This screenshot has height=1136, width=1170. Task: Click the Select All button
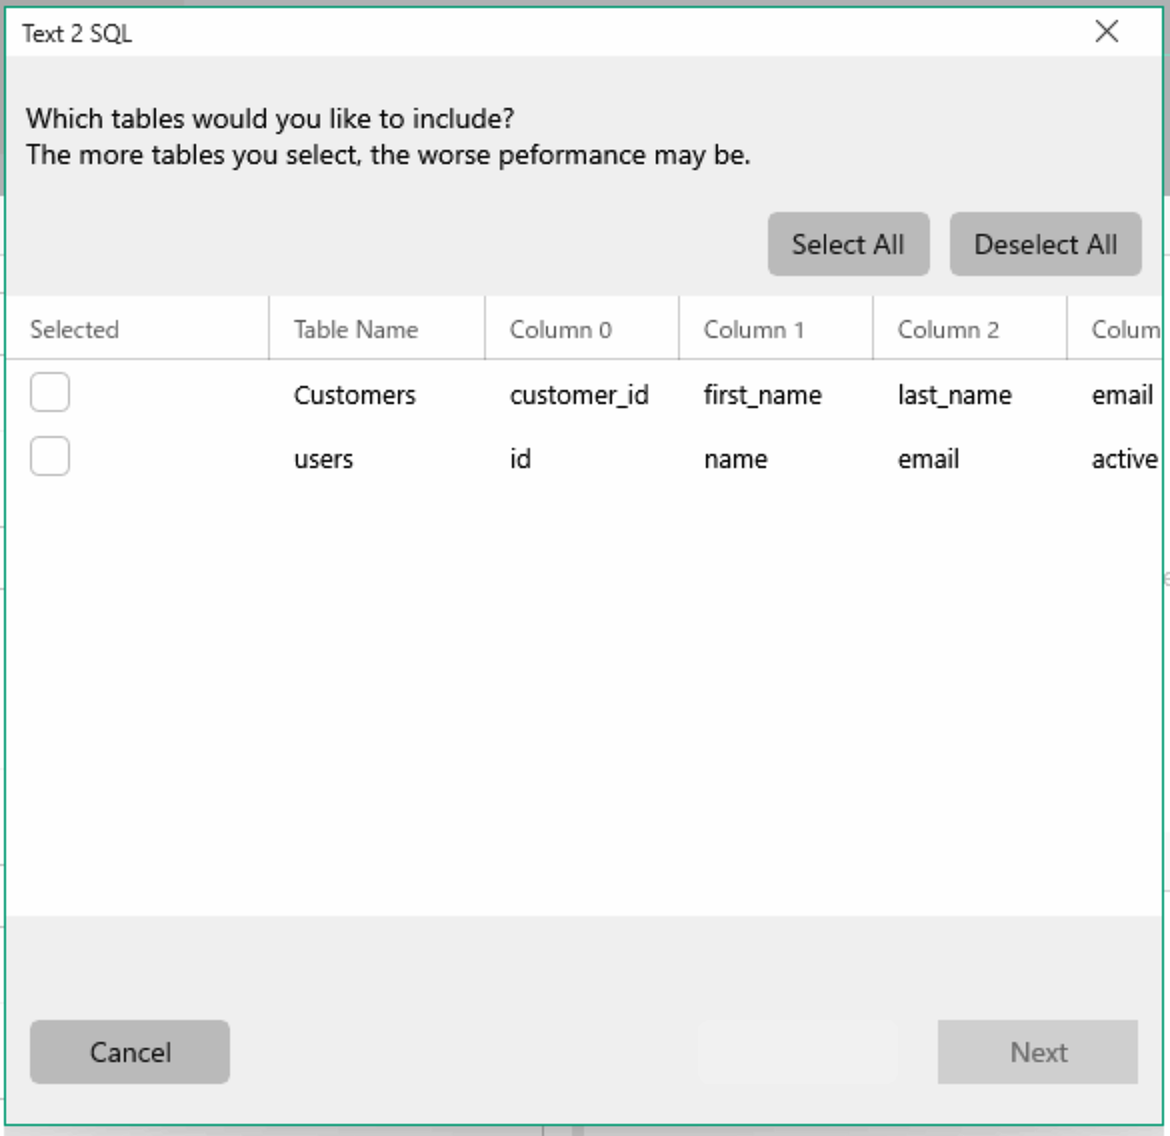click(x=848, y=244)
